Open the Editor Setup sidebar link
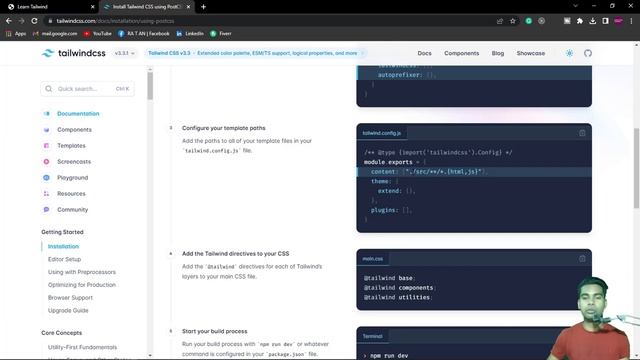 tap(64, 259)
